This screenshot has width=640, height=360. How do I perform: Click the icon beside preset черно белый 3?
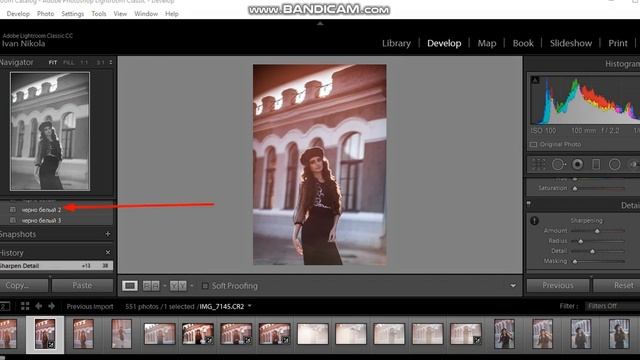pos(13,220)
